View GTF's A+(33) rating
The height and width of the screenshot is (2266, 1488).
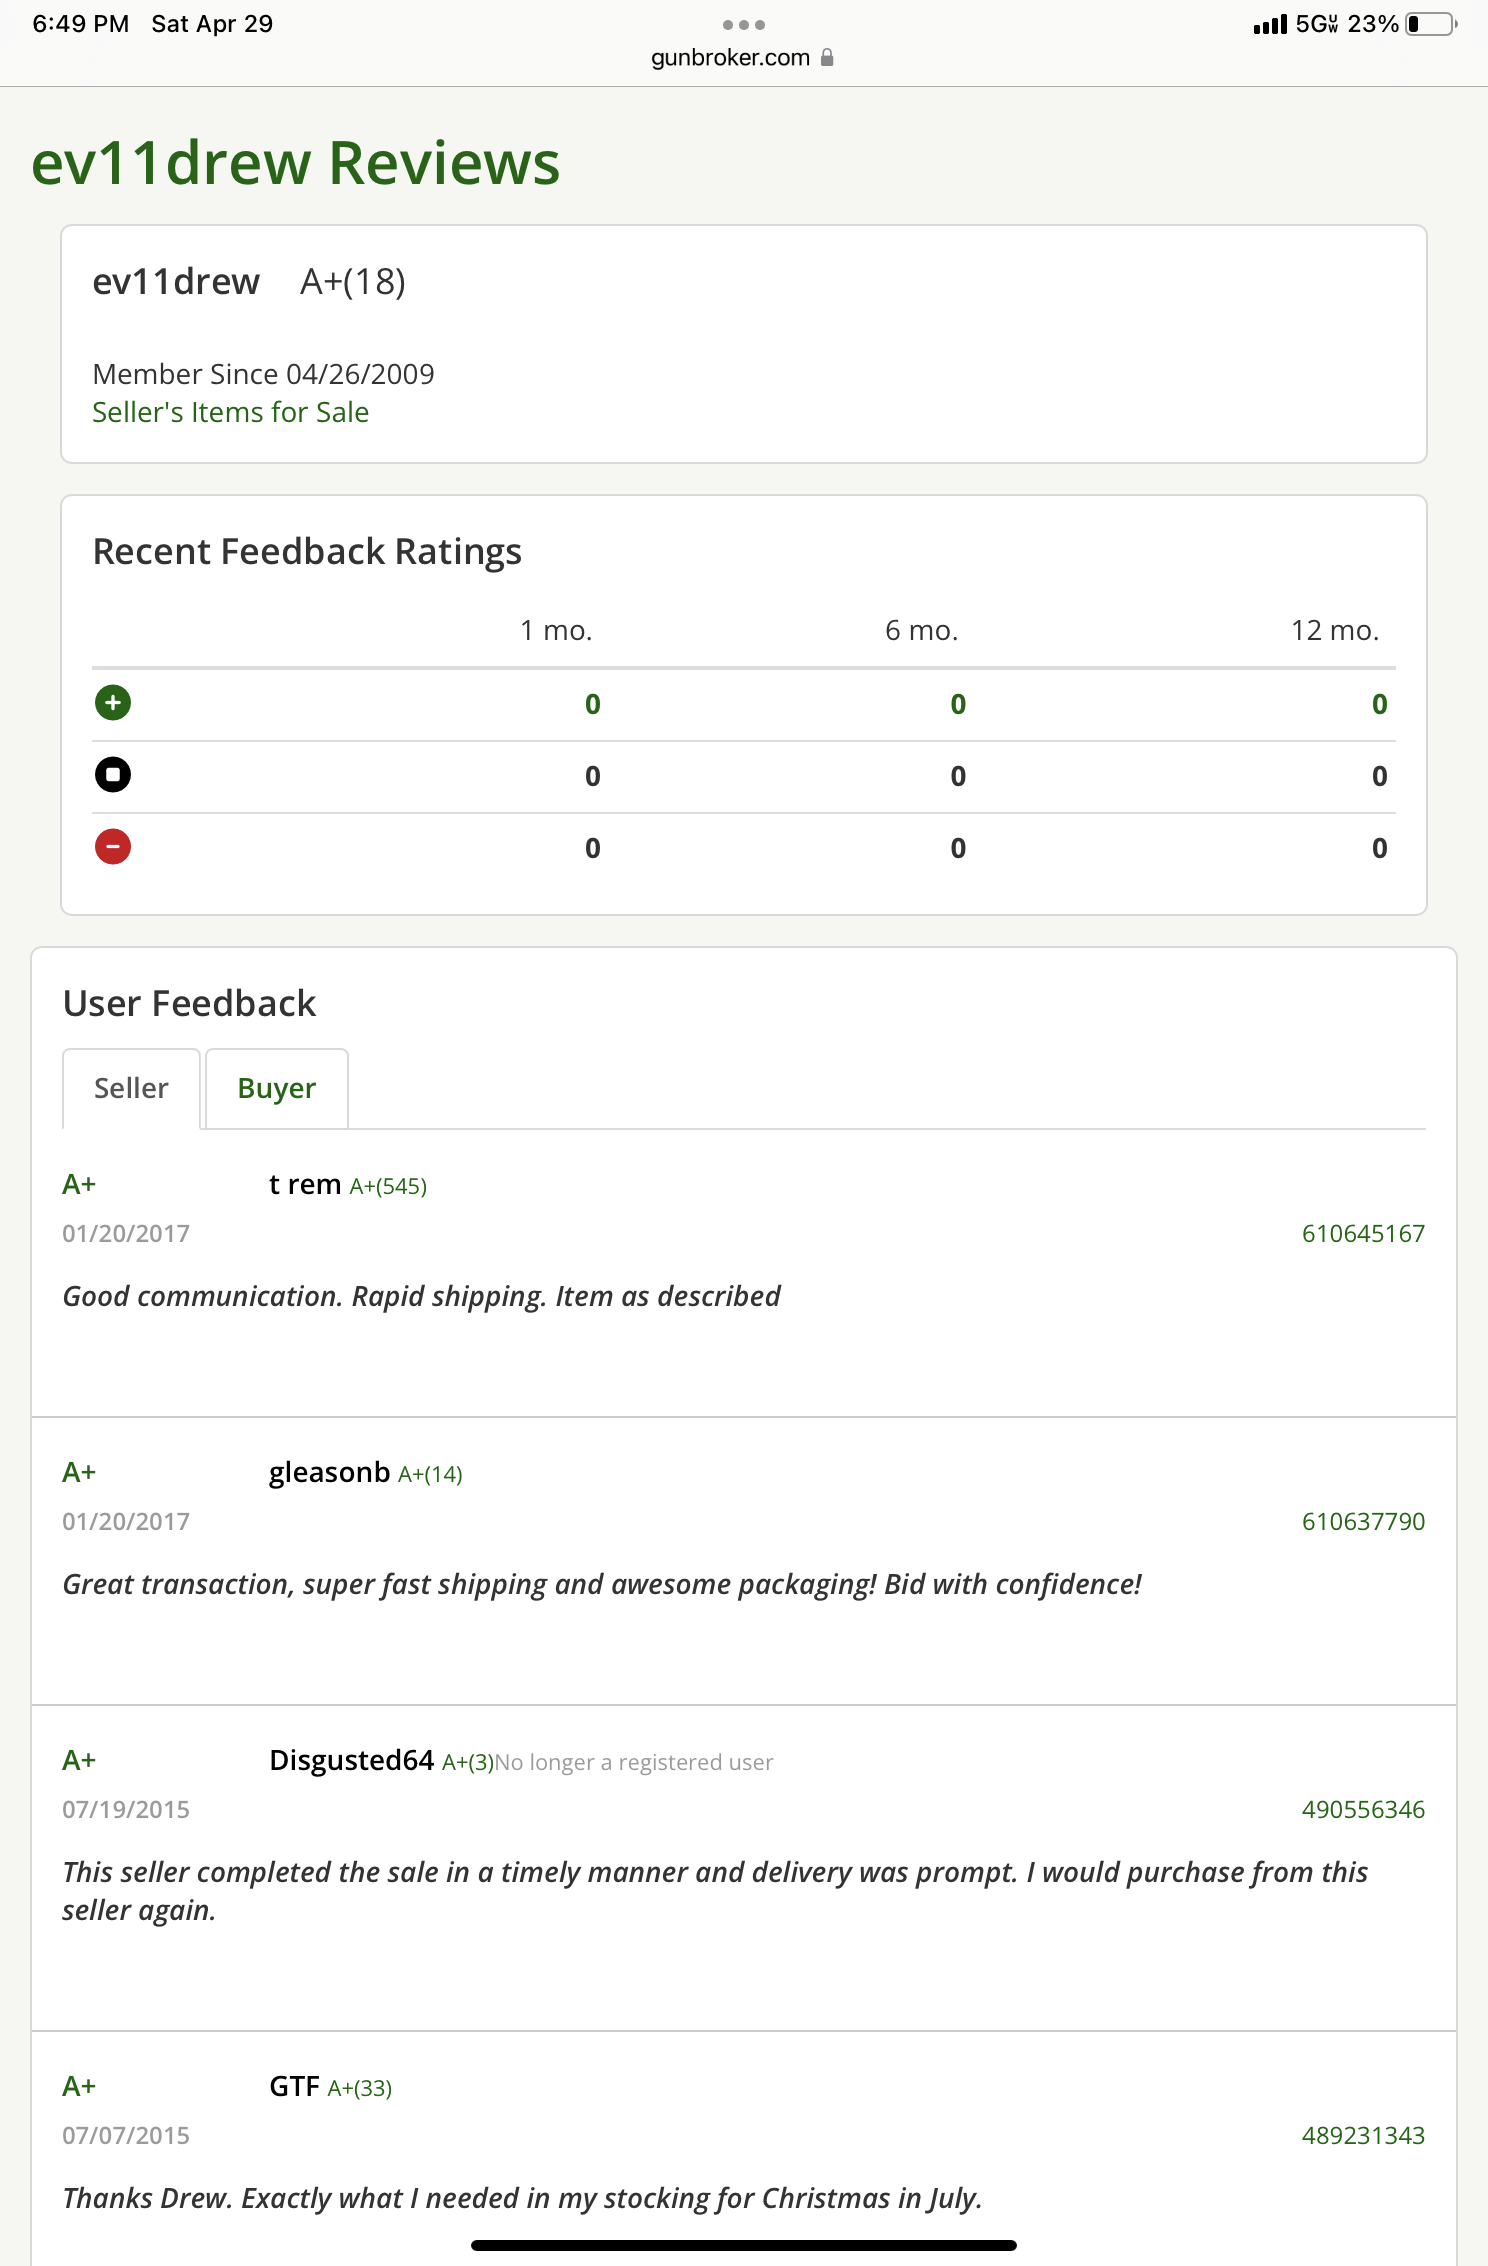(360, 2088)
